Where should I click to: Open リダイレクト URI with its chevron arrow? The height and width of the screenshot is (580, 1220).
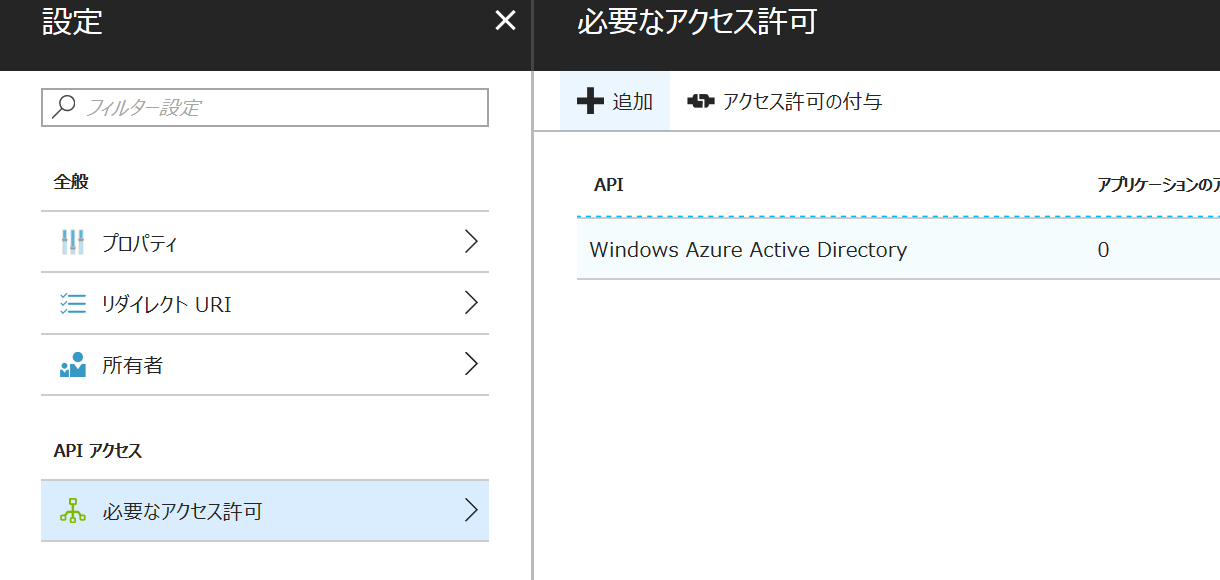pyautogui.click(x=470, y=303)
